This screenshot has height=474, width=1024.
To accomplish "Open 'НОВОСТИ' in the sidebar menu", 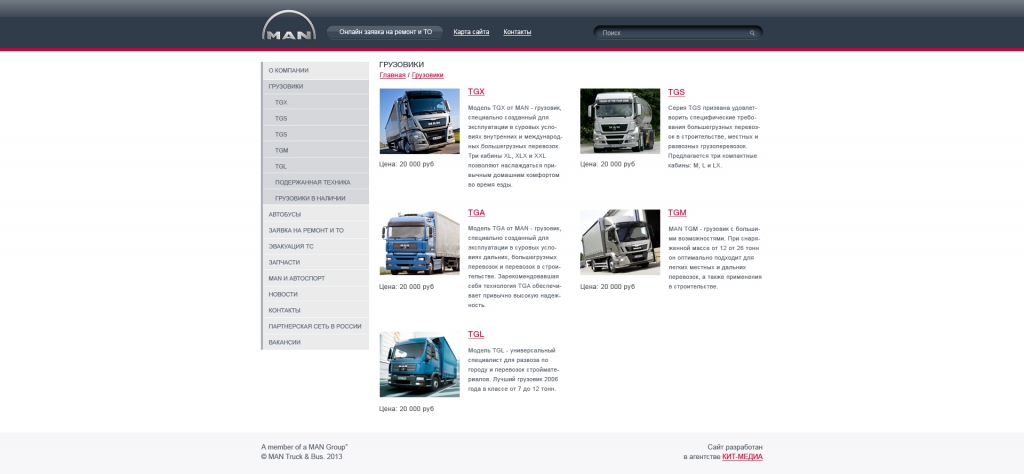I will pos(315,294).
